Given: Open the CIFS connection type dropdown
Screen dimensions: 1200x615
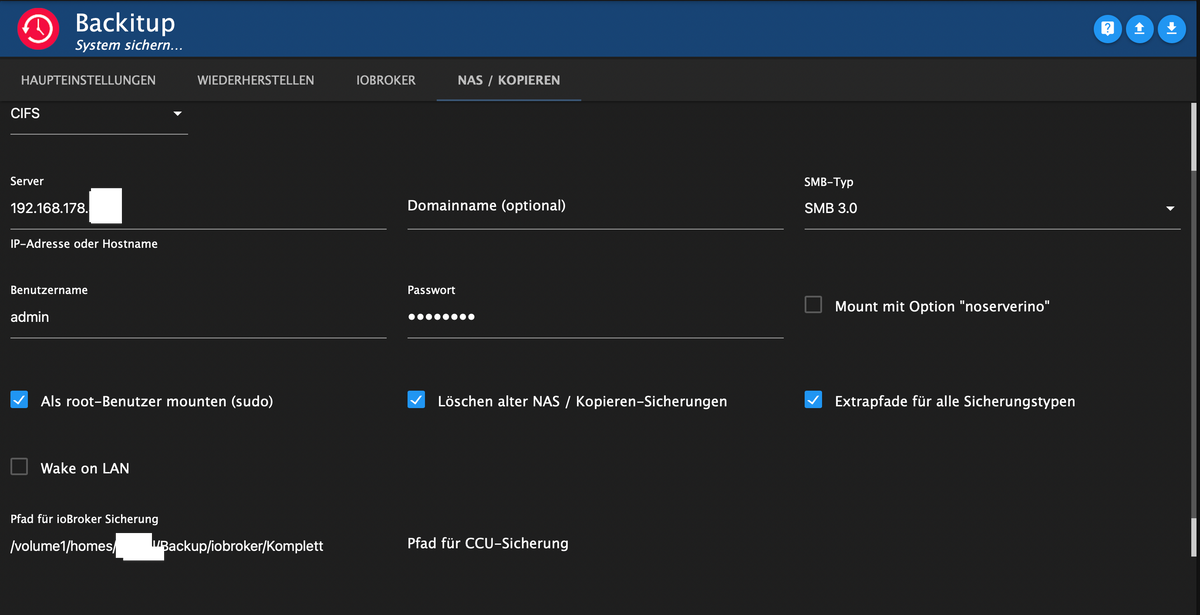Looking at the screenshot, I should (98, 114).
